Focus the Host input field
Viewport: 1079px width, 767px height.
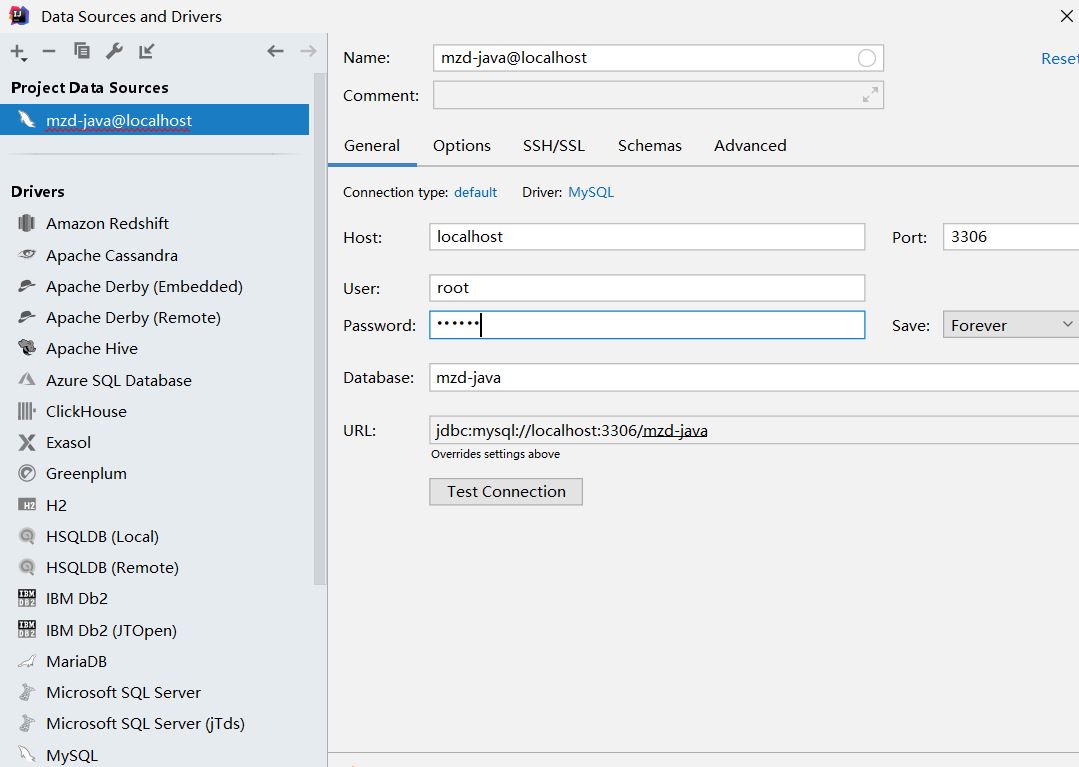tap(647, 237)
